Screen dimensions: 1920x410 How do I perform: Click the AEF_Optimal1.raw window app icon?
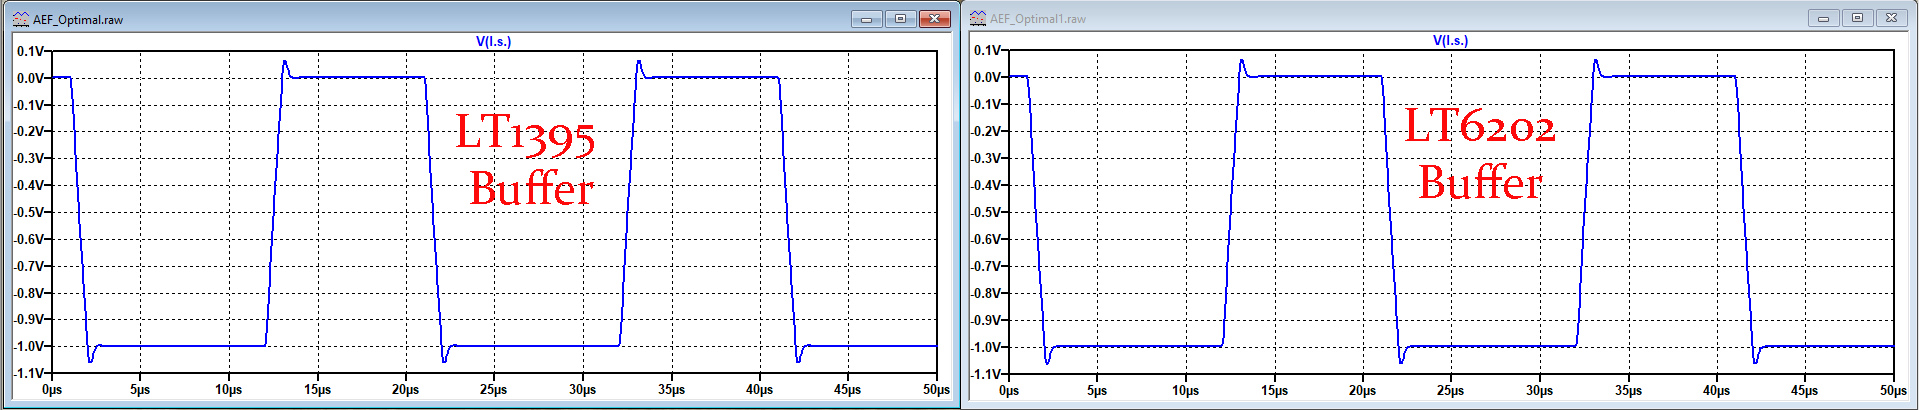978,18
